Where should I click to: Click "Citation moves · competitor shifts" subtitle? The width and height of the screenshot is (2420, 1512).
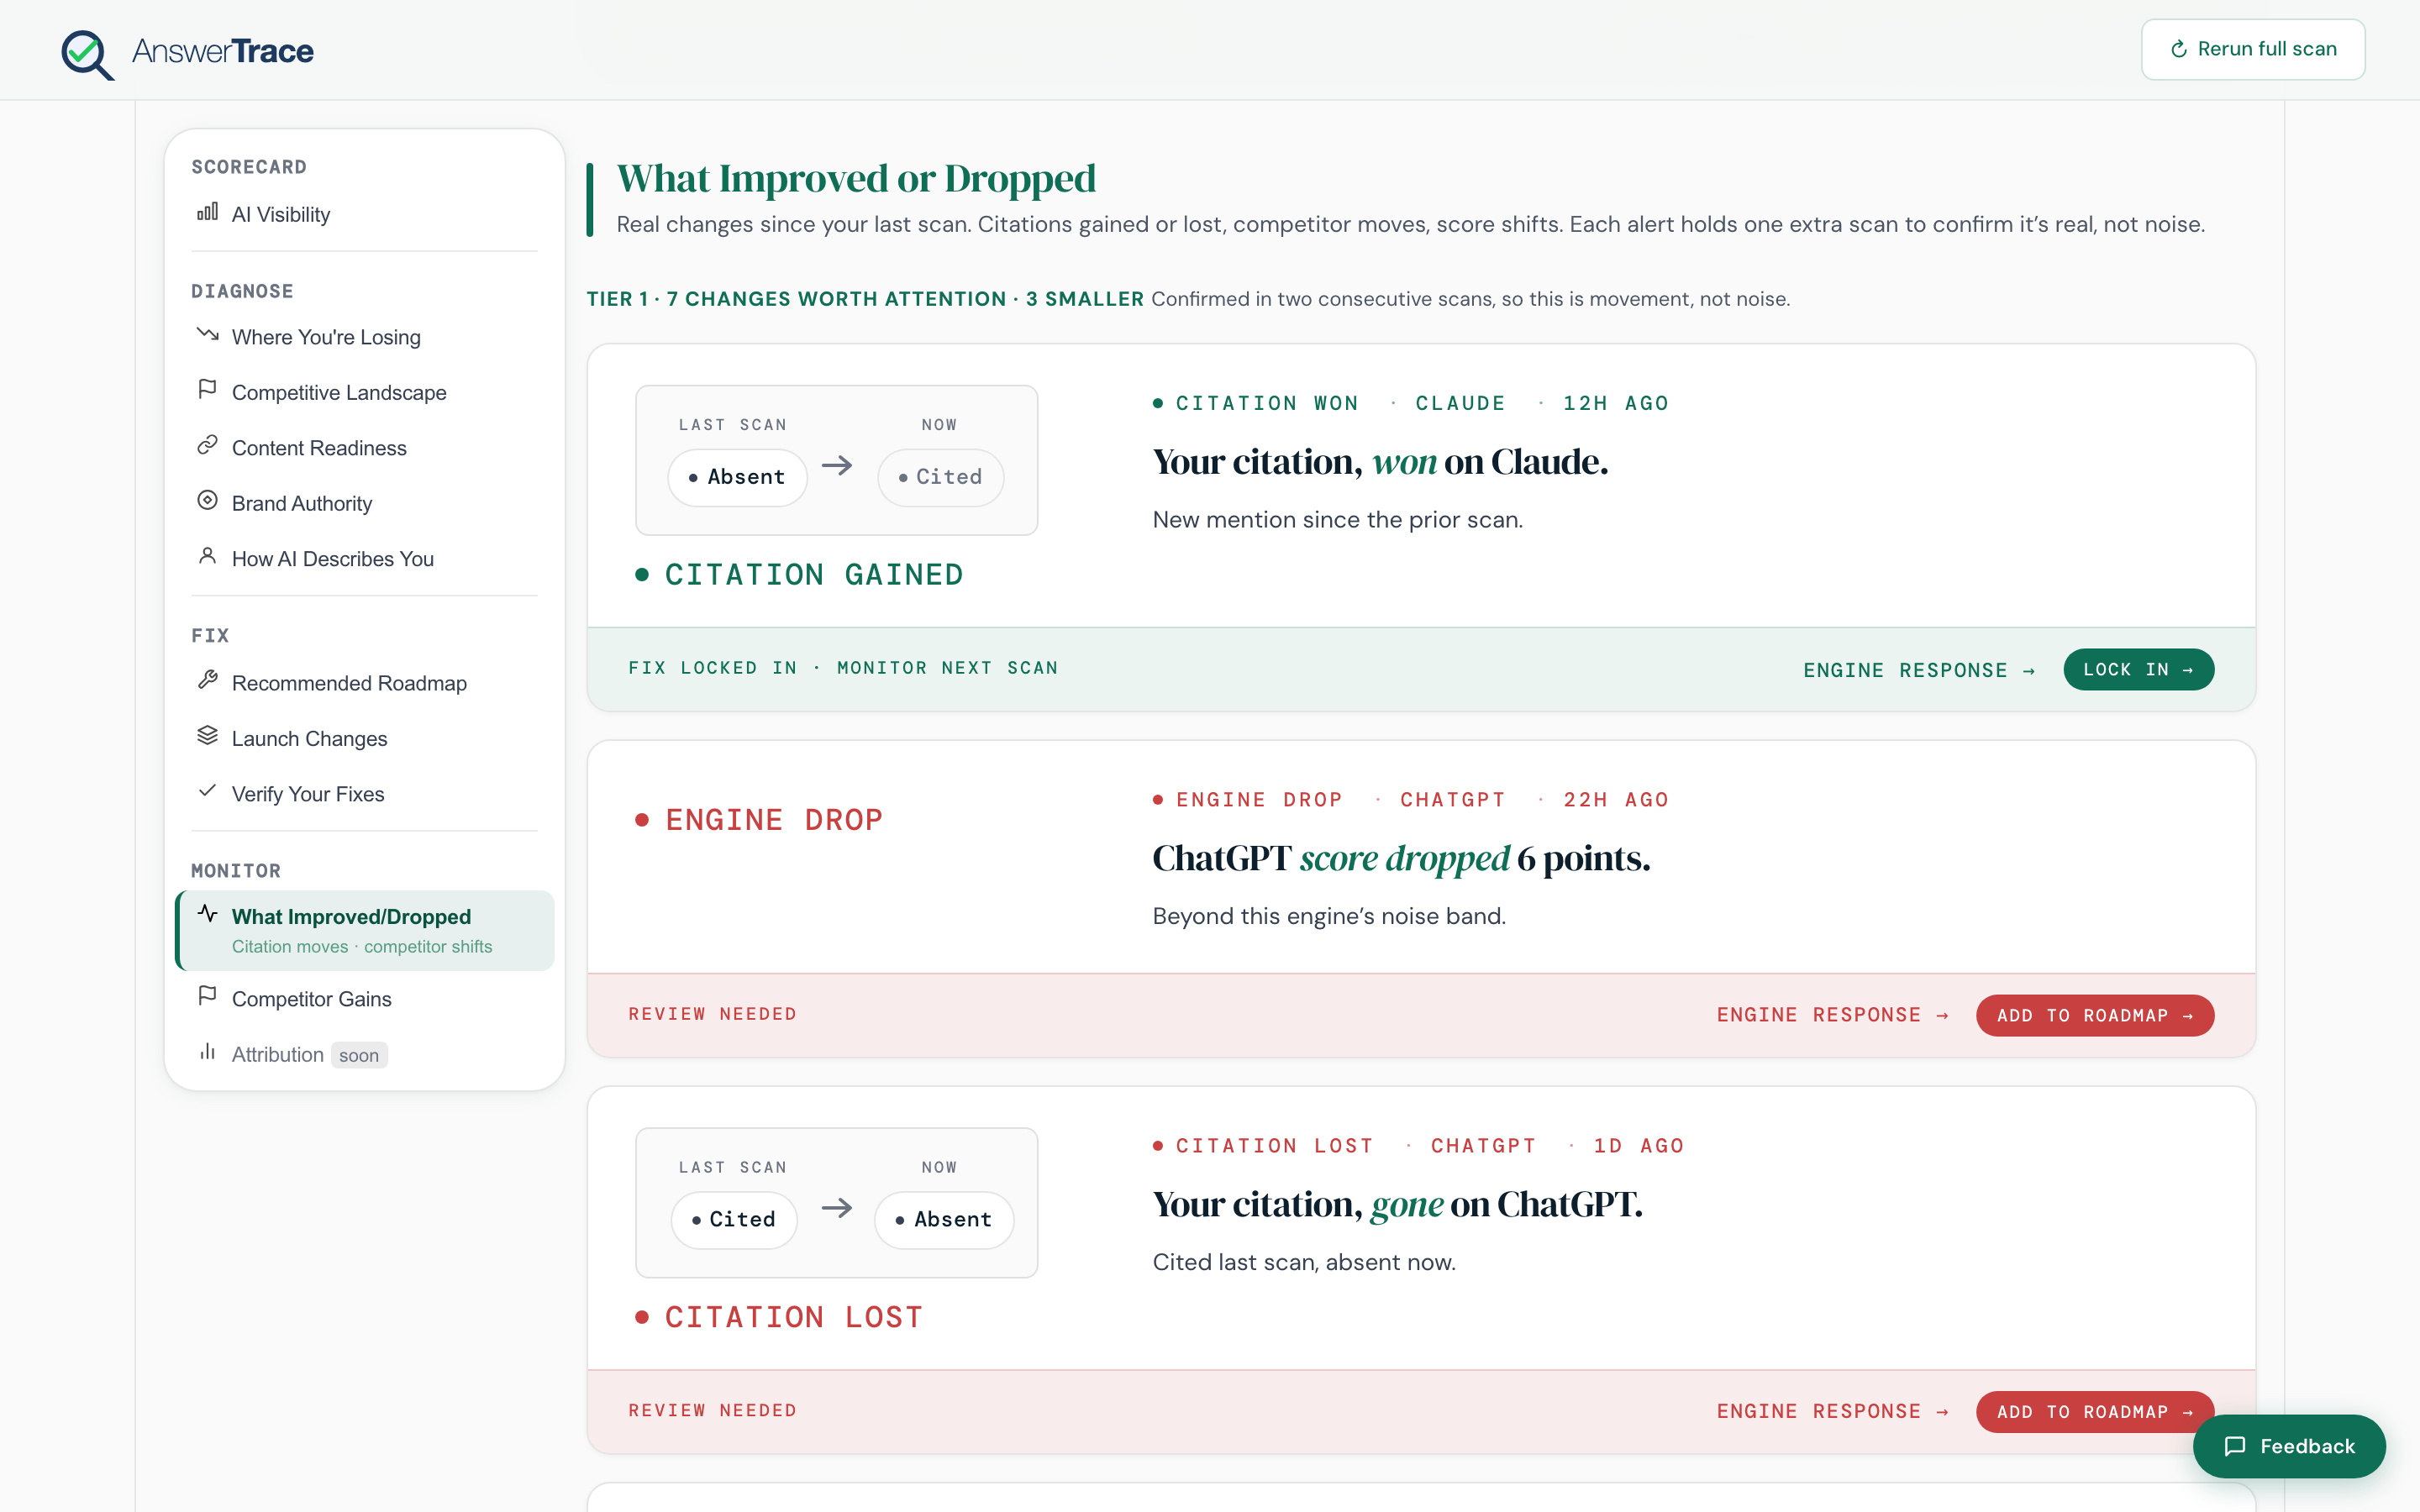point(362,946)
